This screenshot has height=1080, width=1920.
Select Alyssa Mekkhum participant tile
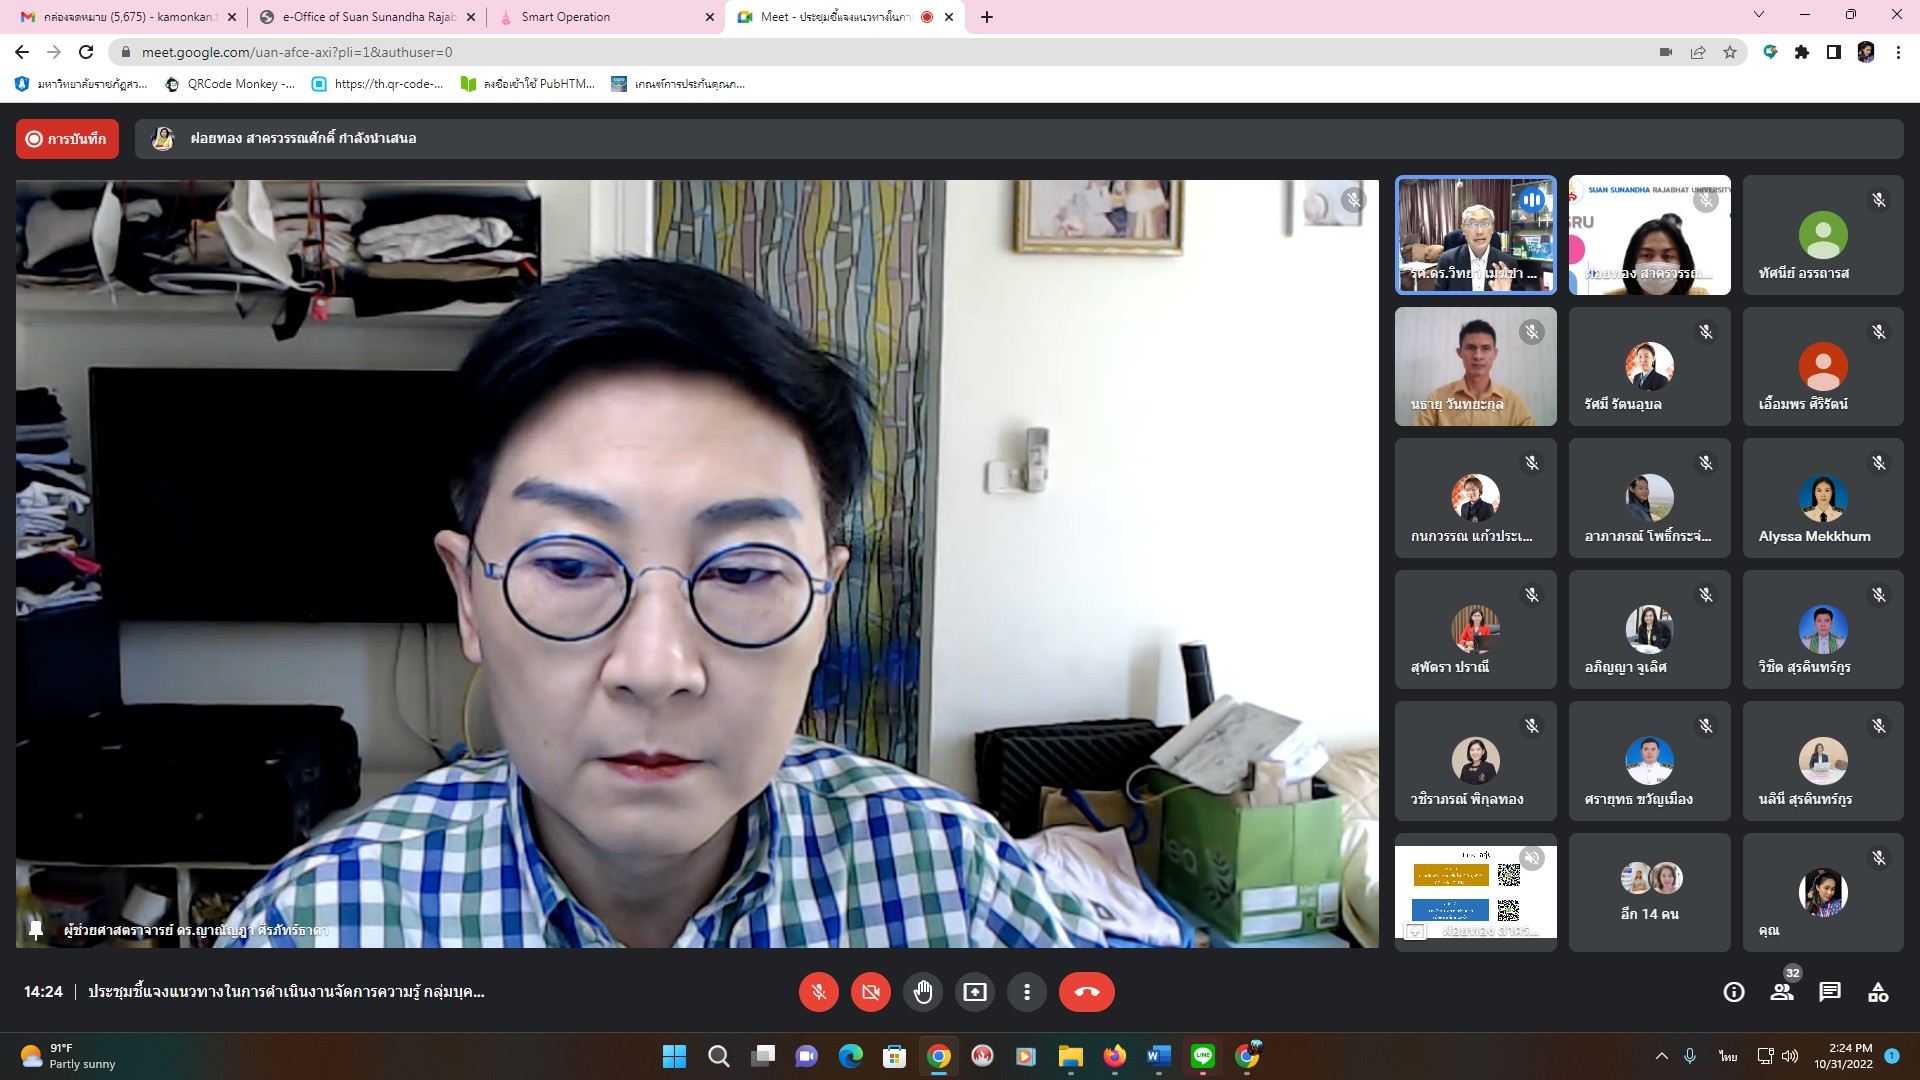click(x=1822, y=499)
